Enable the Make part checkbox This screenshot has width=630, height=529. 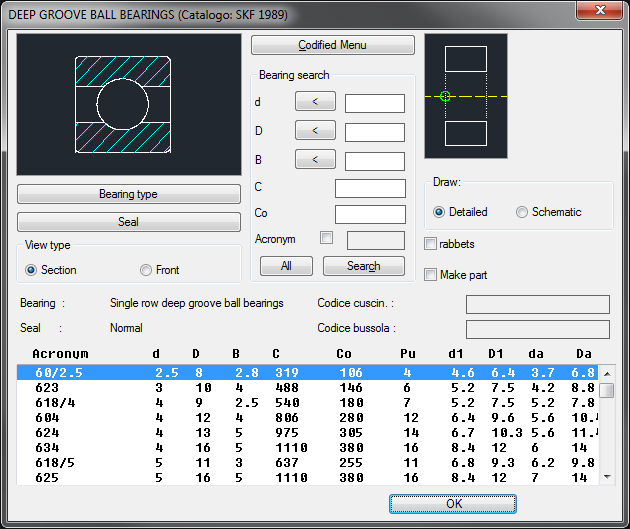pos(430,275)
